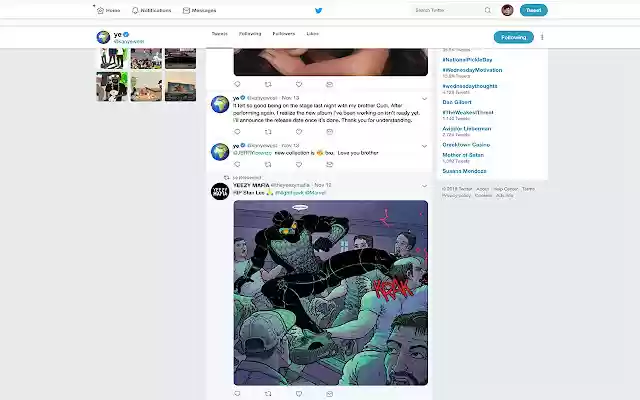This screenshot has height=400, width=640.
Task: Click globe avatar on 'new collection' tweet
Action: (x=220, y=152)
